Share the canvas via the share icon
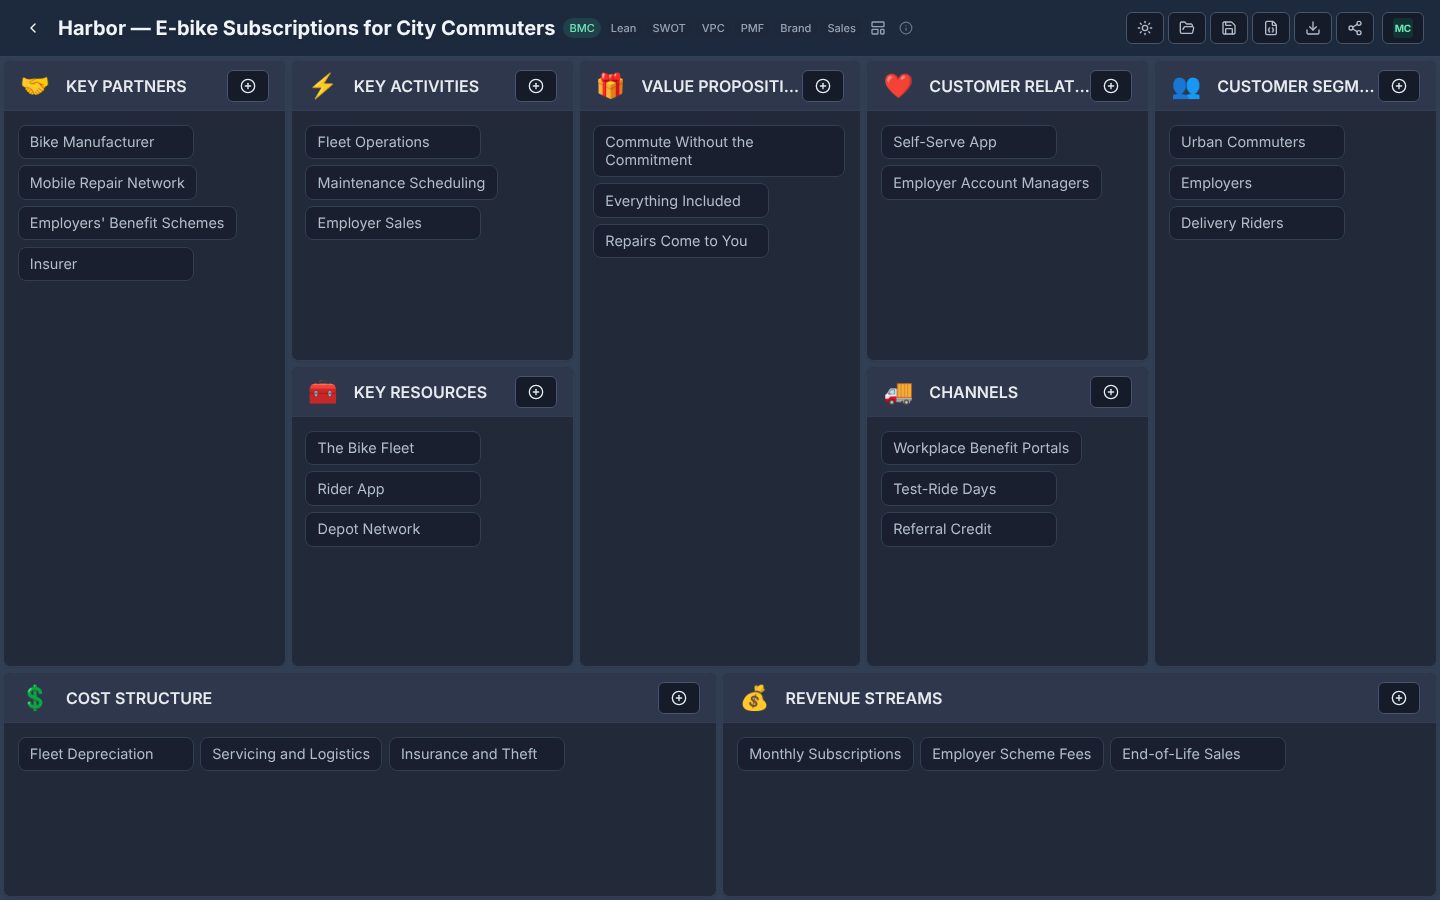Image resolution: width=1440 pixels, height=900 pixels. point(1355,28)
